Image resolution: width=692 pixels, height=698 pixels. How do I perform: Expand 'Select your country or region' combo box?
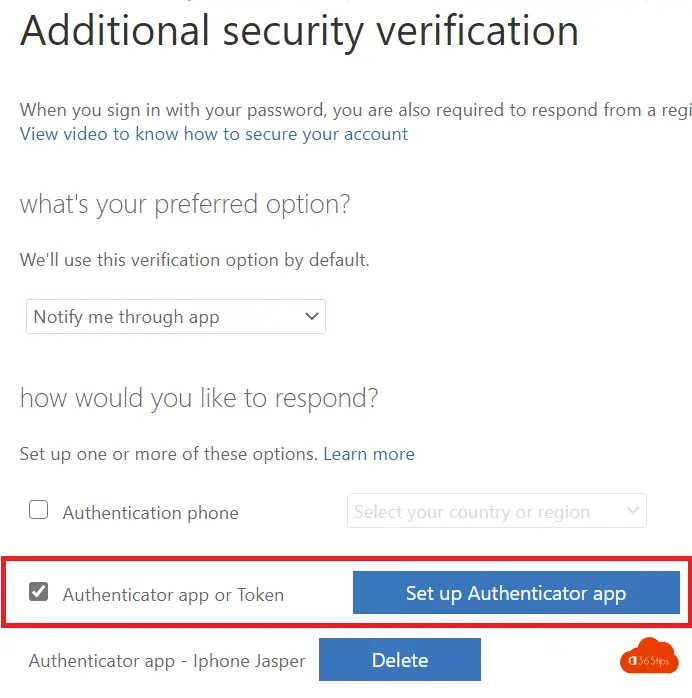click(497, 511)
